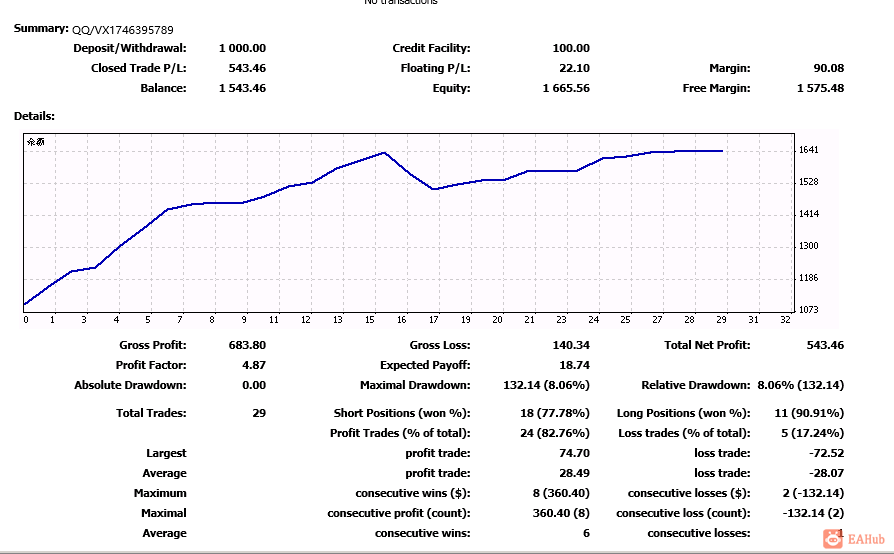This screenshot has width=894, height=554.
Task: Select the Maximal Drawdown label
Action: coord(415,385)
